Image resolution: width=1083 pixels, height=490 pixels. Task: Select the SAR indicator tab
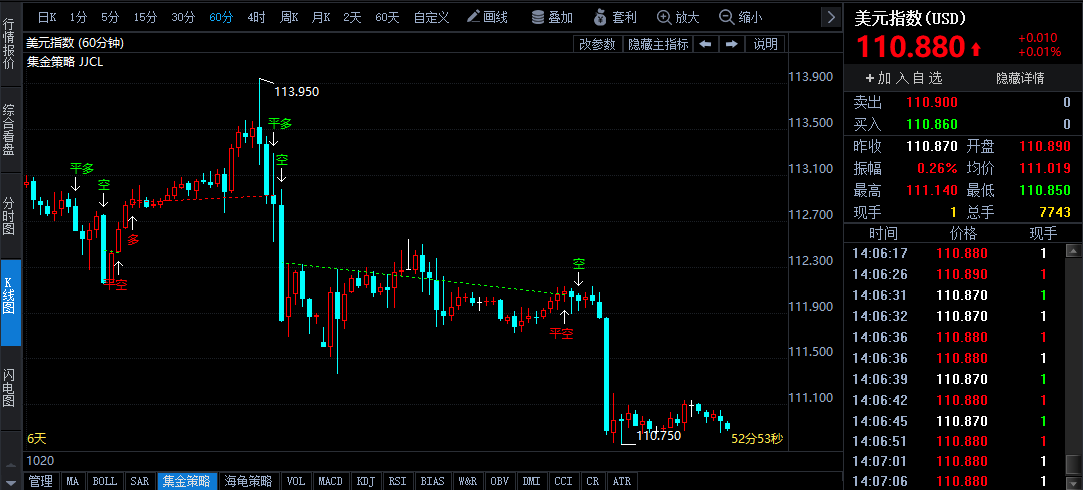139,481
